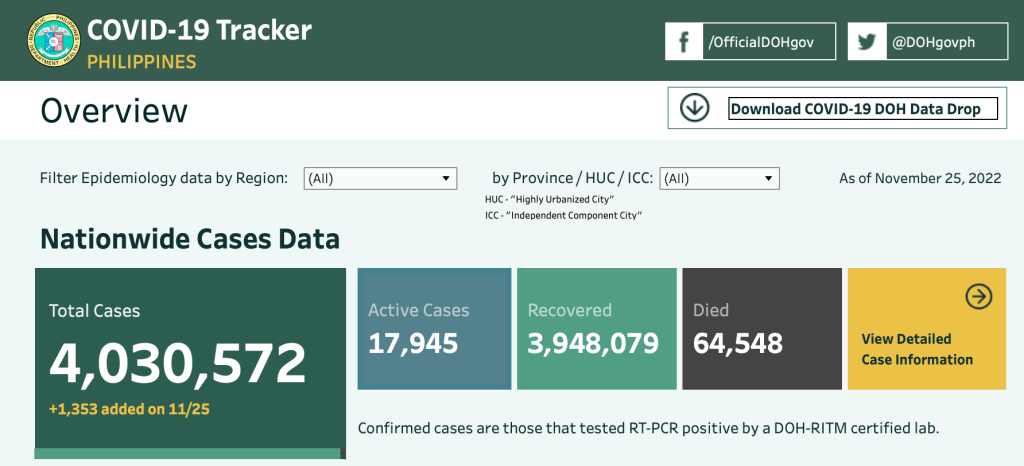Image resolution: width=1024 pixels, height=466 pixels.
Task: Click the COVID-19 Tracker title
Action: (199, 29)
